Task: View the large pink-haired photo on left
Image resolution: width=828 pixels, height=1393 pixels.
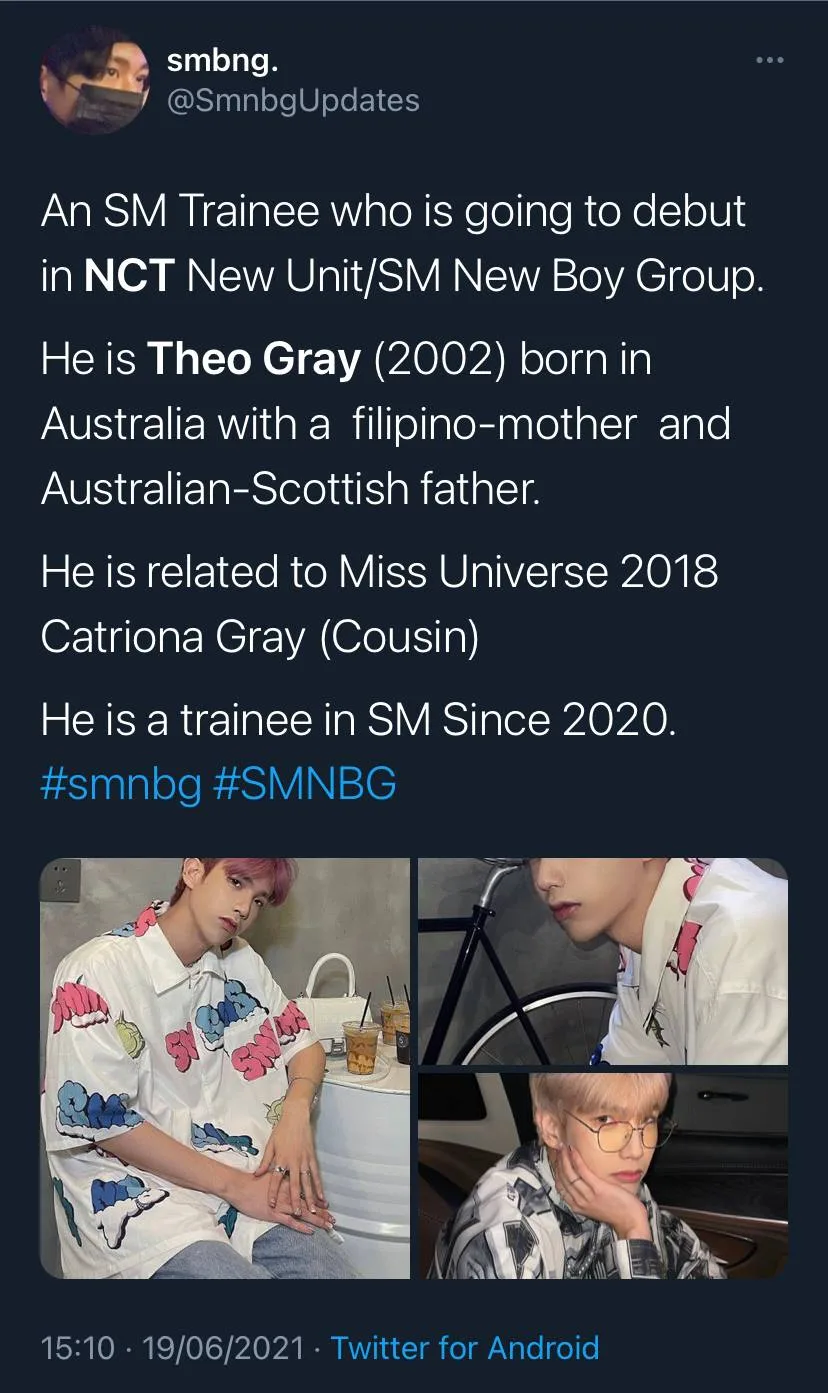Action: (x=225, y=1068)
